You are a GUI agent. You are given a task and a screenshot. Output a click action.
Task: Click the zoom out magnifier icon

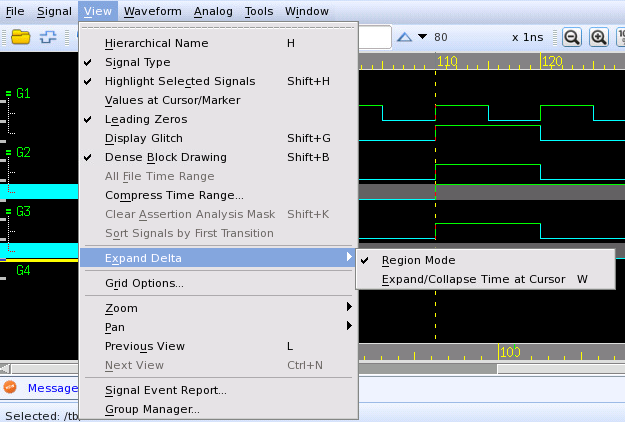[572, 37]
